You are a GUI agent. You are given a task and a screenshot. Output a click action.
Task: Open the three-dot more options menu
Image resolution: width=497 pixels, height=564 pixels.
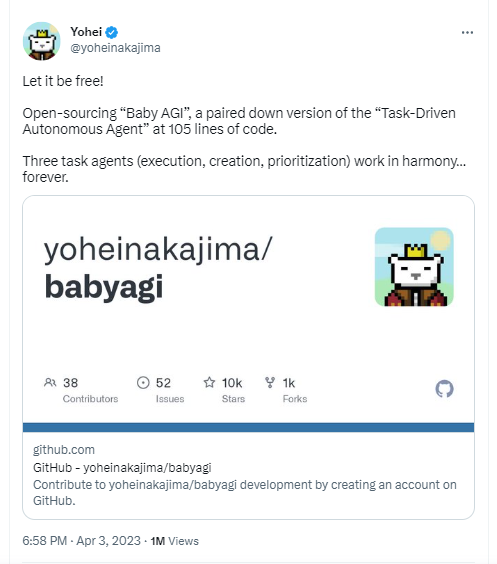467,33
